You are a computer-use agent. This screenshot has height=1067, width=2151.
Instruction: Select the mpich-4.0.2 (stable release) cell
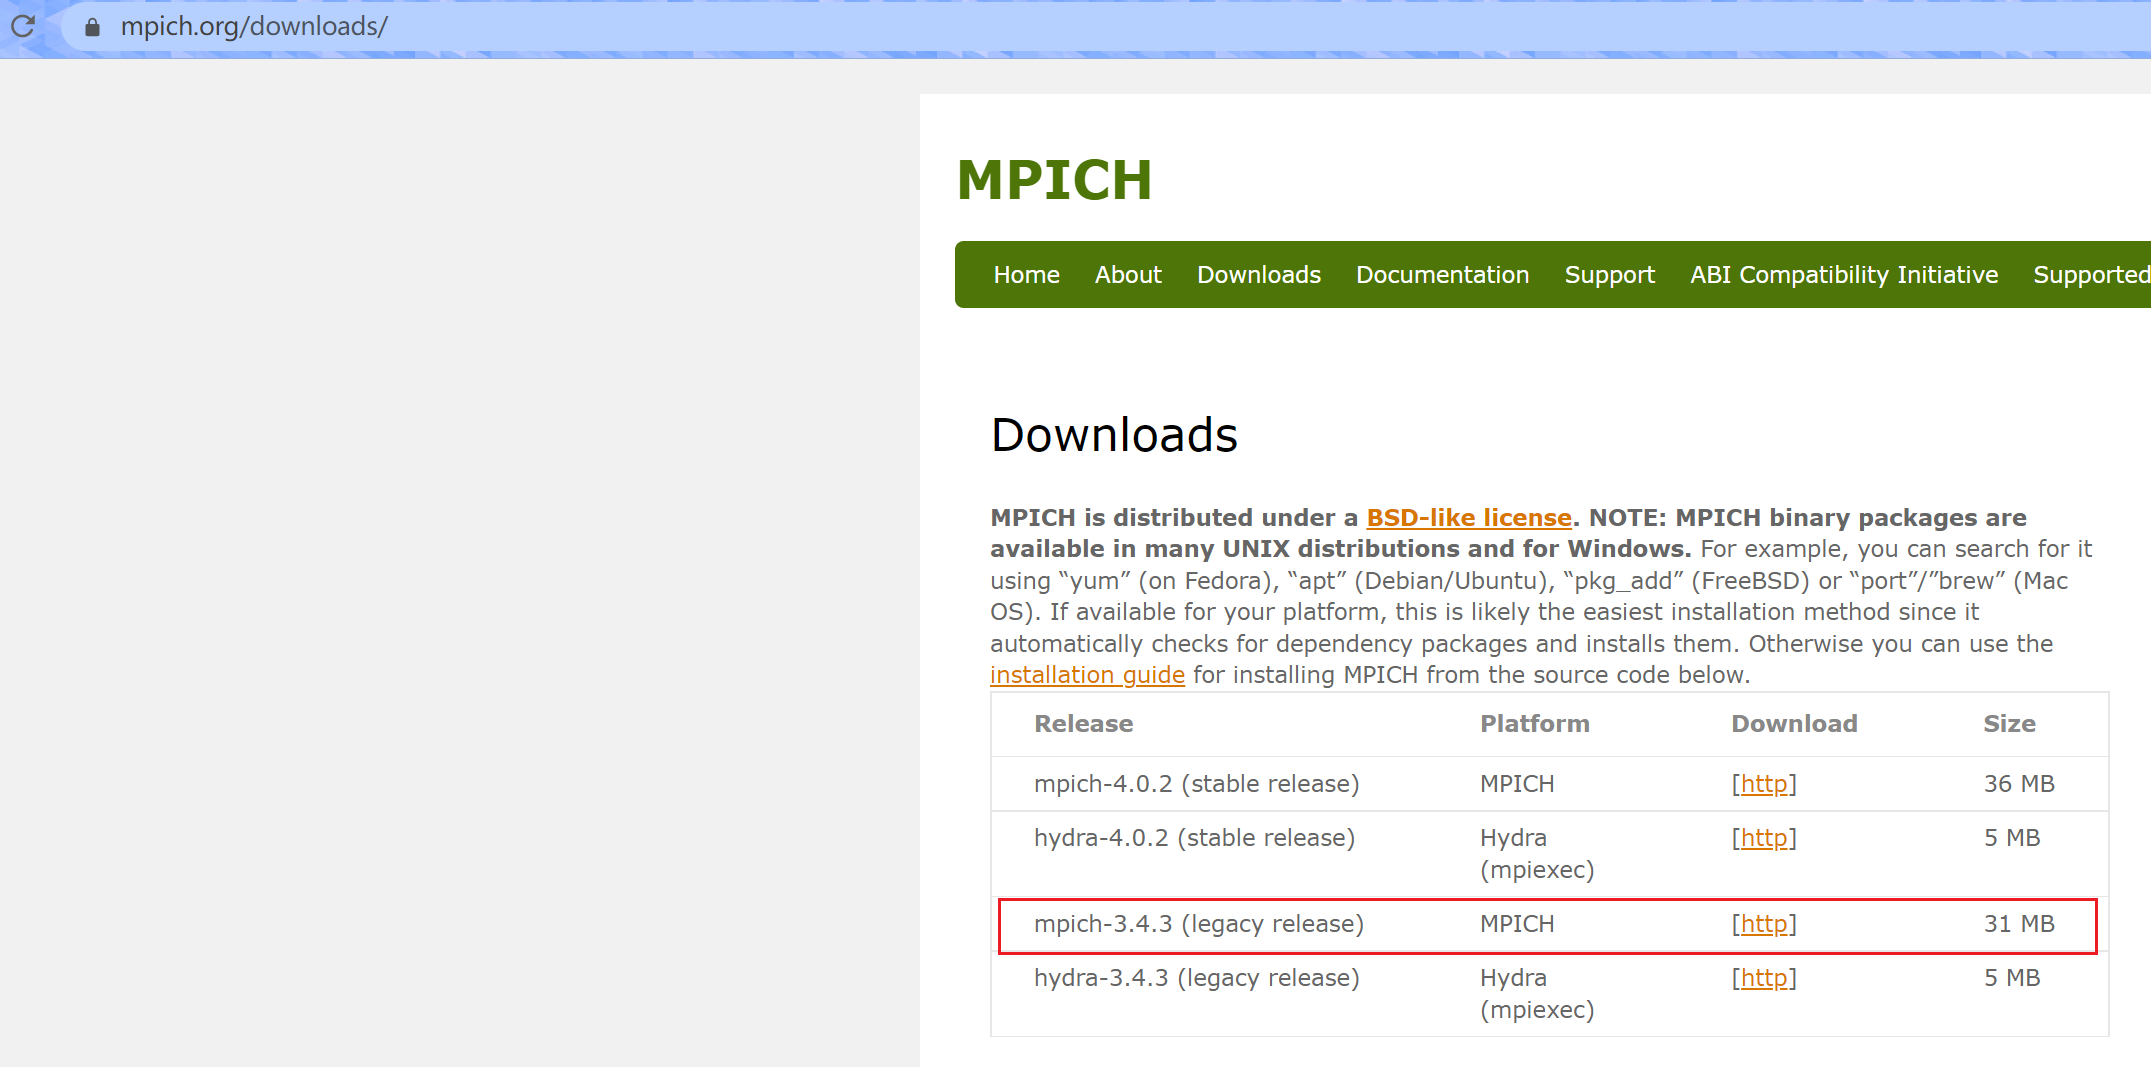coord(1196,784)
